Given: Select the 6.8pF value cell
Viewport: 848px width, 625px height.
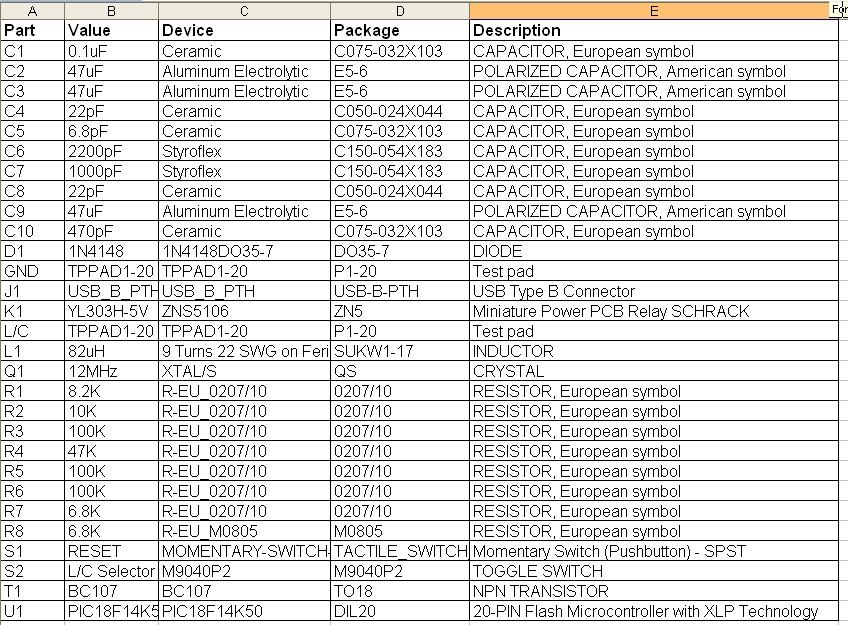Looking at the screenshot, I should (x=111, y=131).
